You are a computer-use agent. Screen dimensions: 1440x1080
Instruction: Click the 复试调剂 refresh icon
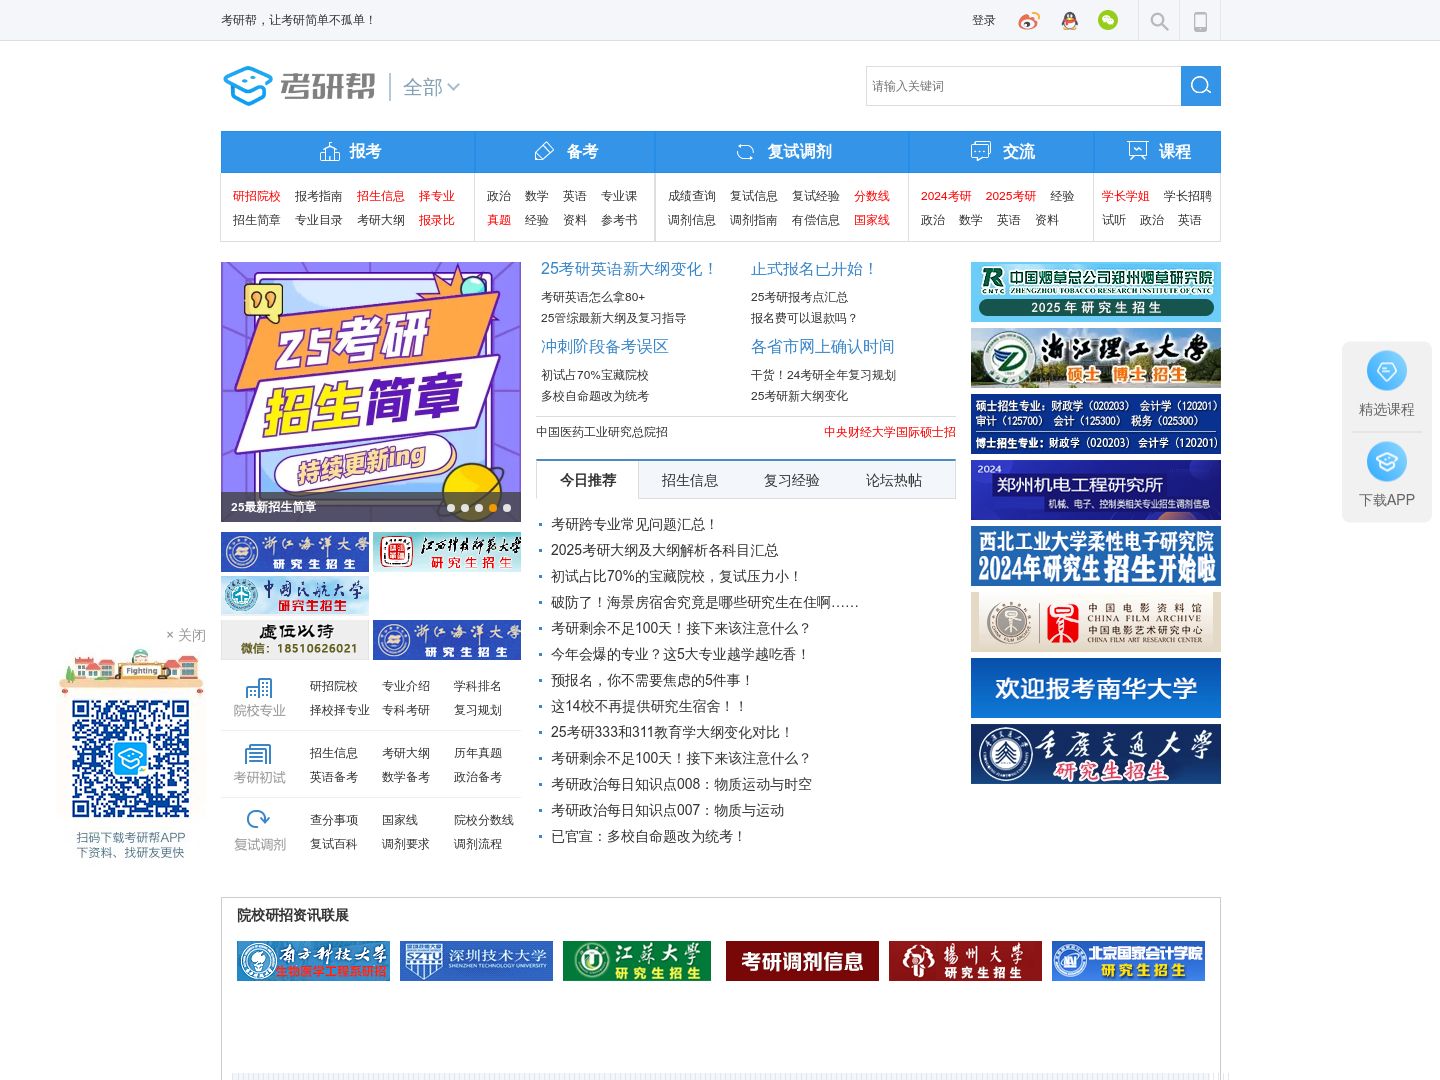point(259,820)
